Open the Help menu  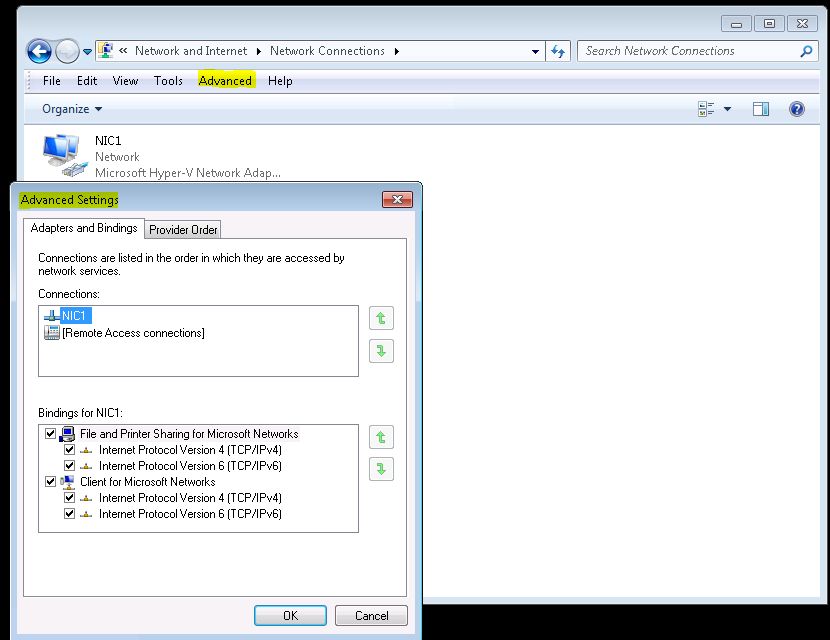point(280,81)
